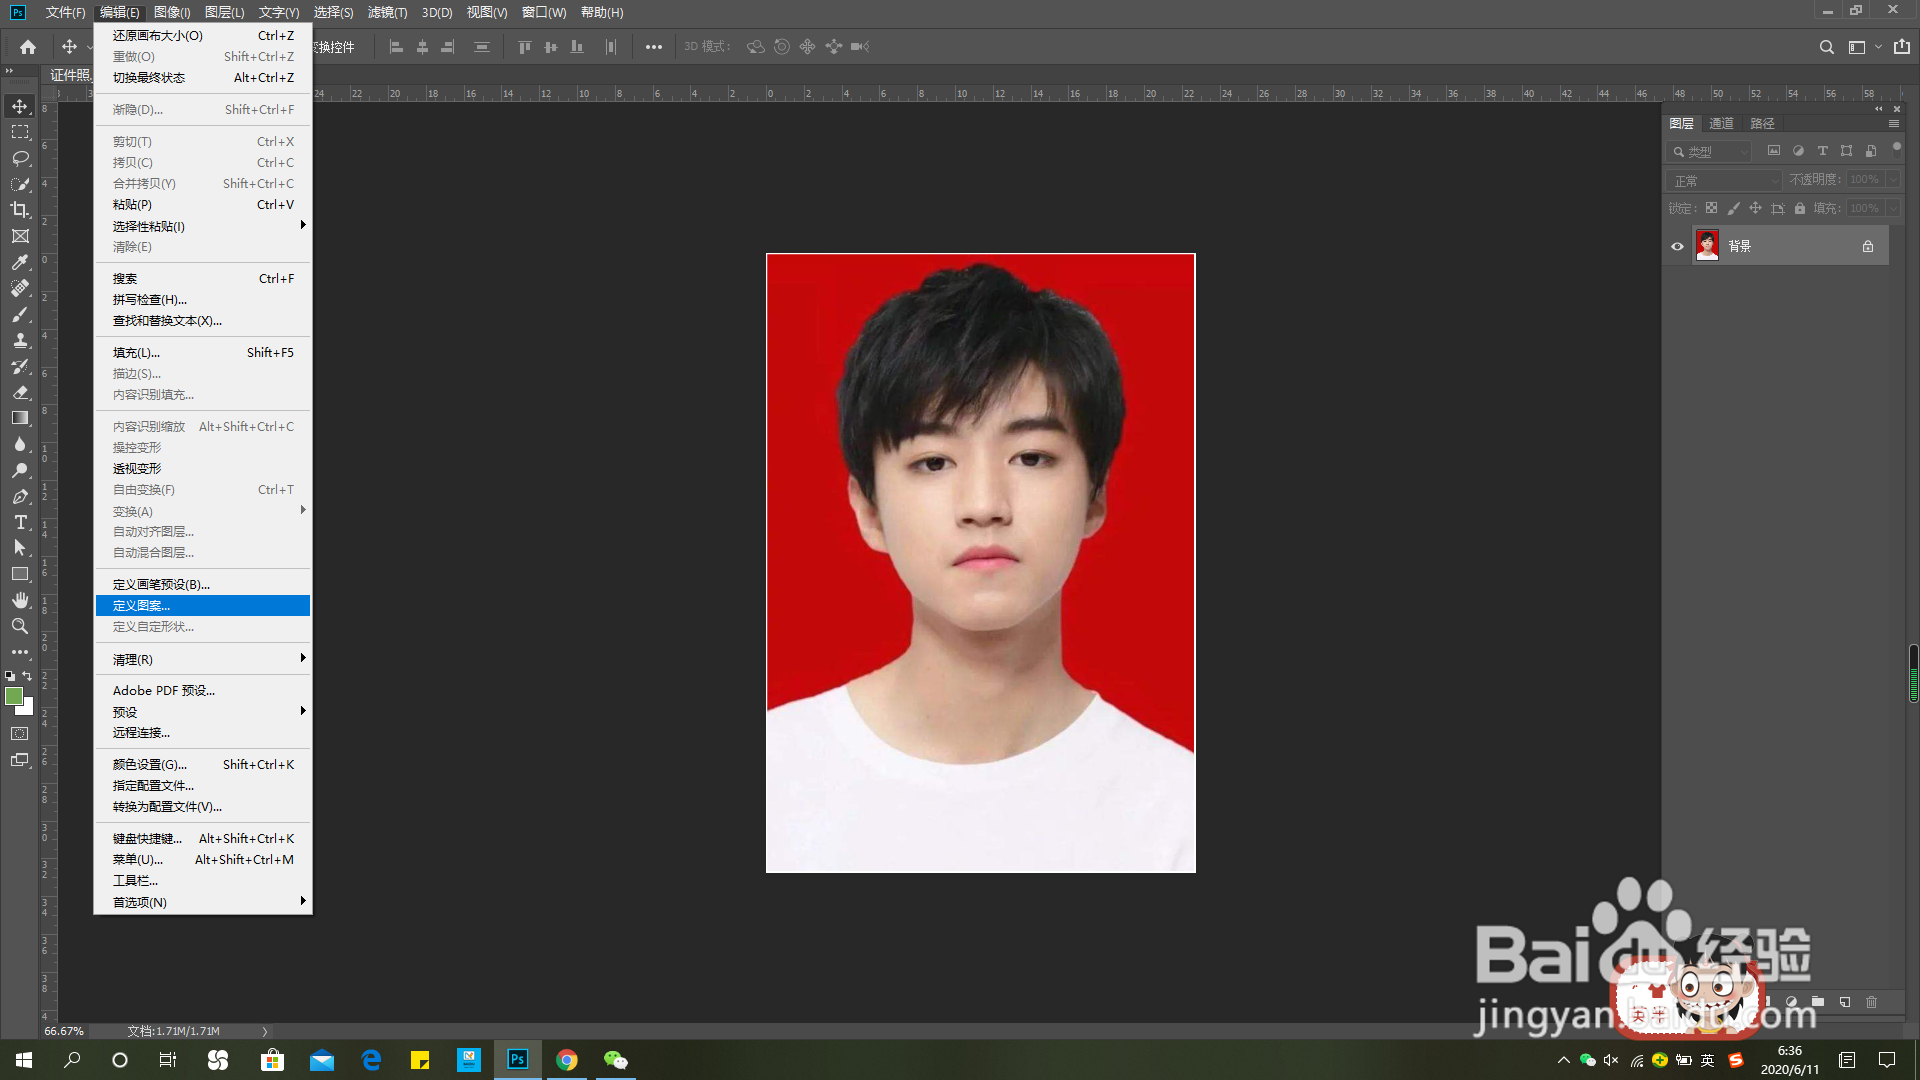Click the green foreground color swatch
Image resolution: width=1920 pixels, height=1080 pixels.
[x=14, y=696]
